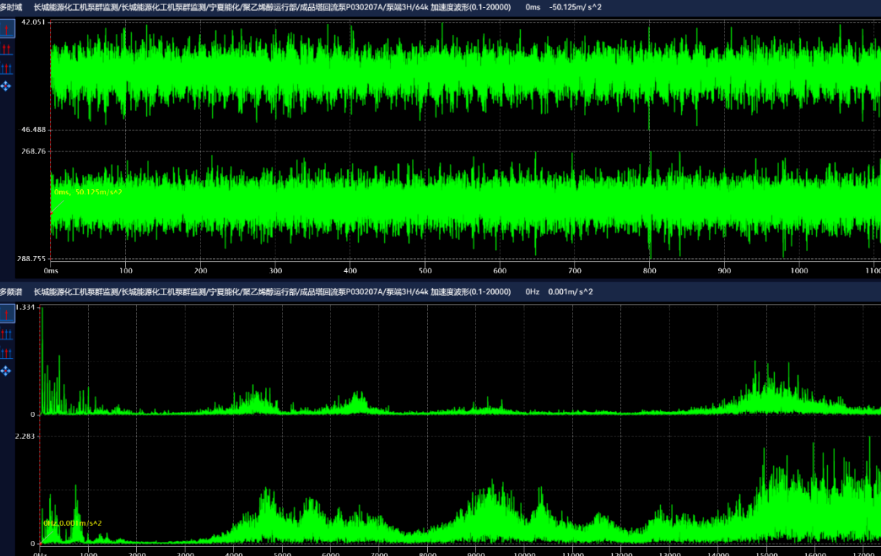The image size is (881, 556).
Task: Click the 0Hz 0.001m/s^2 readout in spectrum header
Action: pos(560,292)
